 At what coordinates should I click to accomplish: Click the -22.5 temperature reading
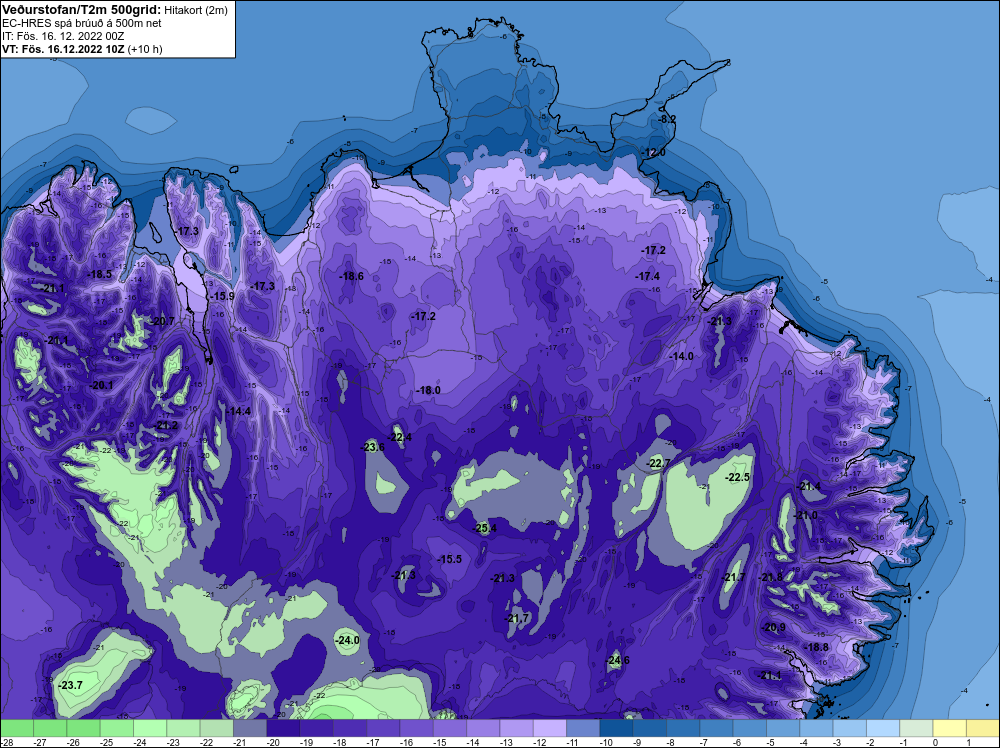point(738,477)
